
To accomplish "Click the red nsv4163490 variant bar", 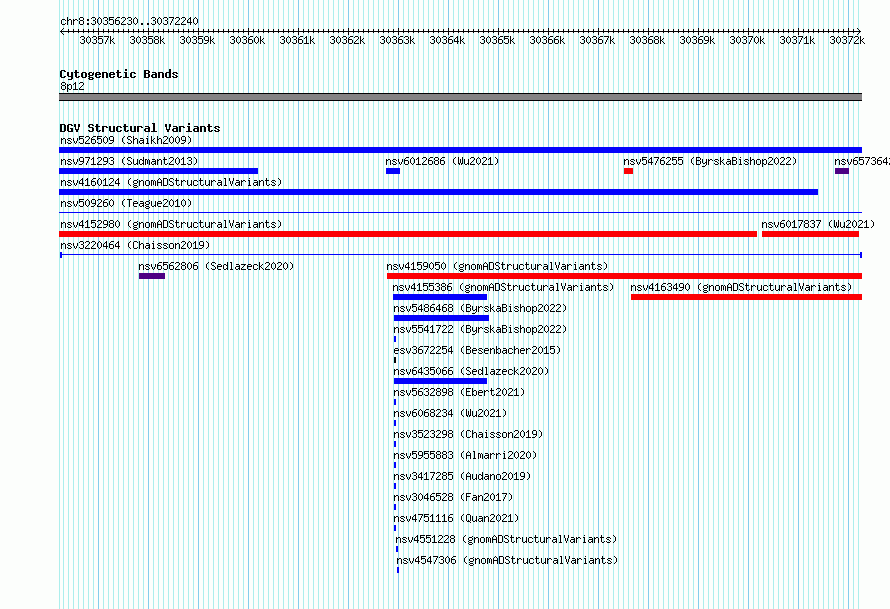I will [746, 297].
